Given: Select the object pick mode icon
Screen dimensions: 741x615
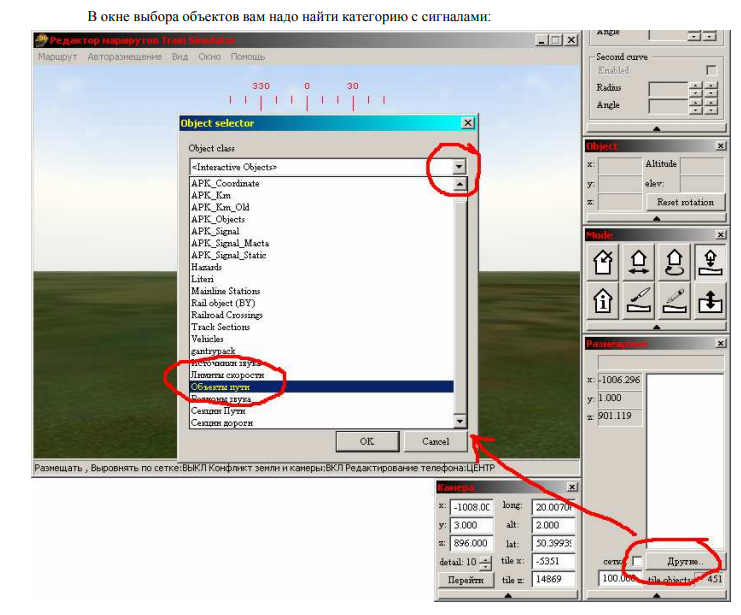Looking at the screenshot, I should (x=602, y=263).
